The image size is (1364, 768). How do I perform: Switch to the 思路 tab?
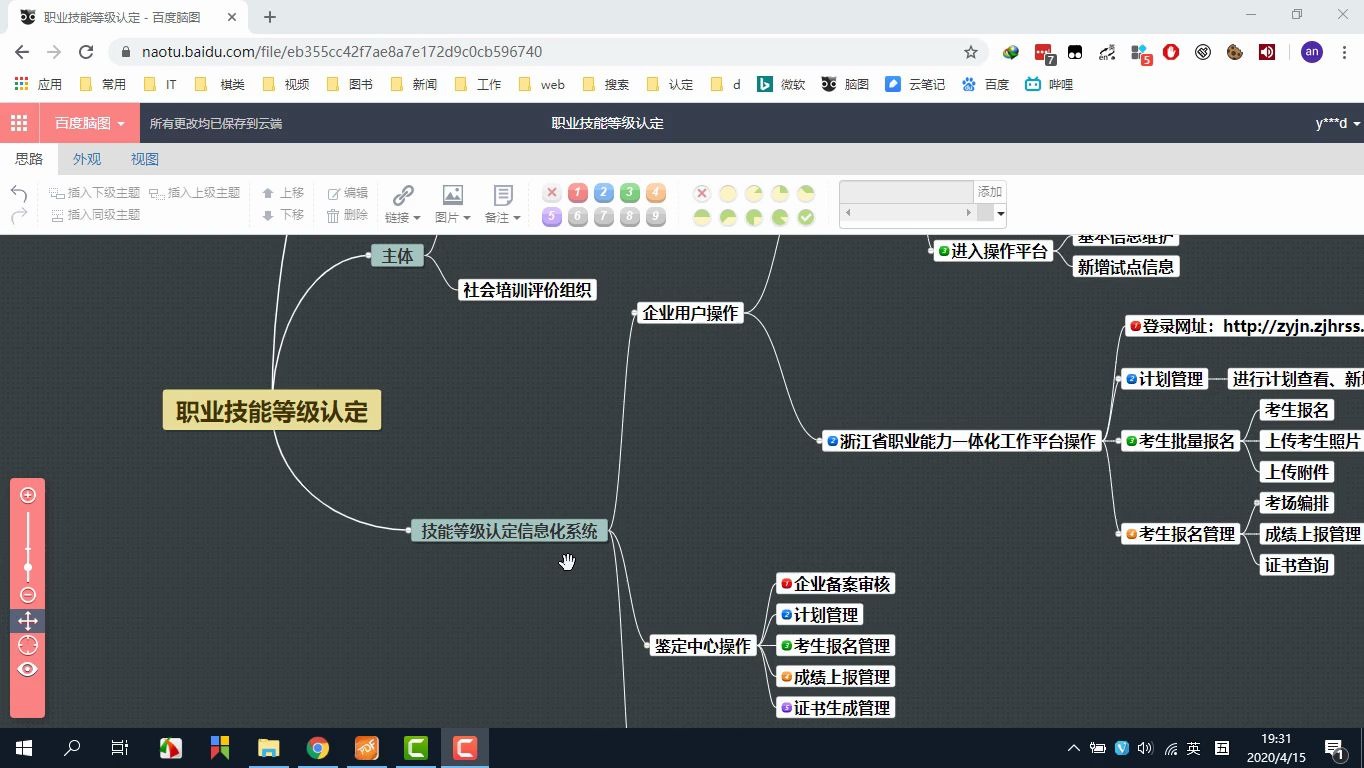[29, 159]
